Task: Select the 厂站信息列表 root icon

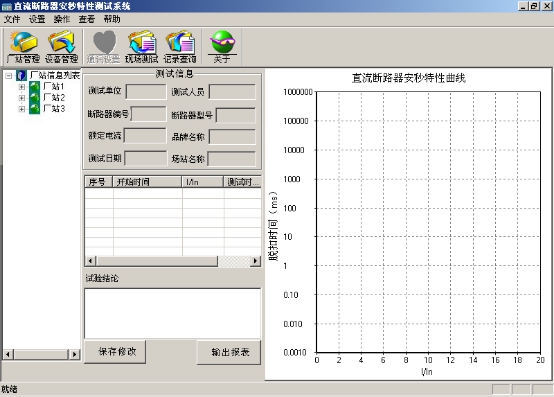Action: click(x=21, y=75)
